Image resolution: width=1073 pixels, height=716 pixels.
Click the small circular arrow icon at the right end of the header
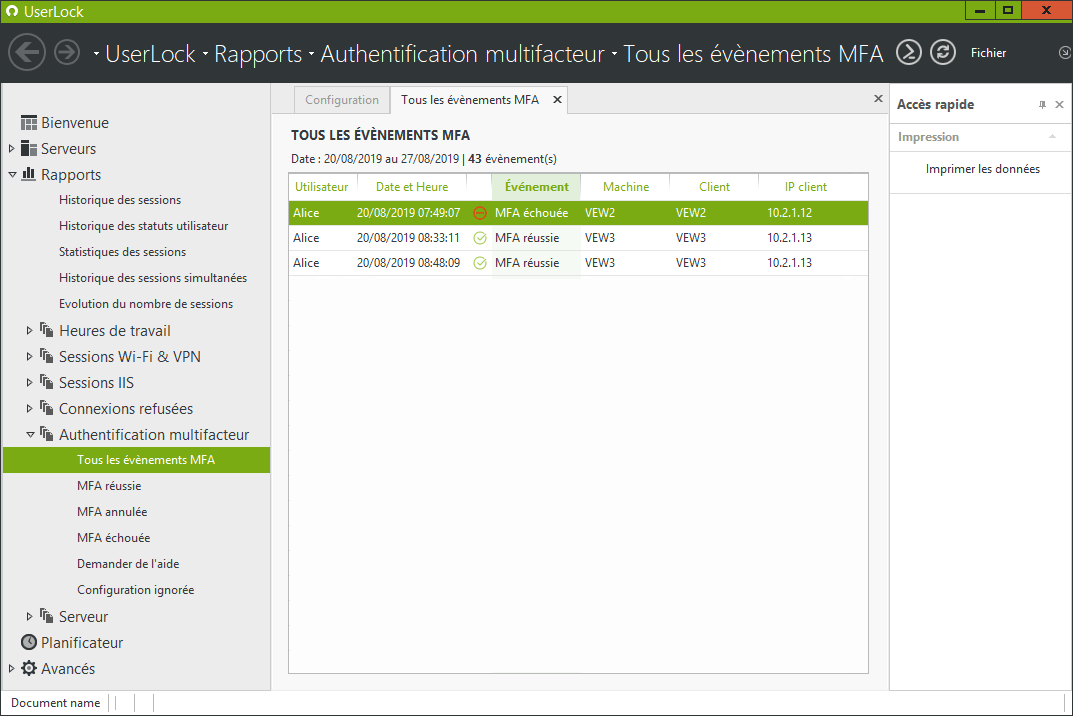tap(1065, 52)
